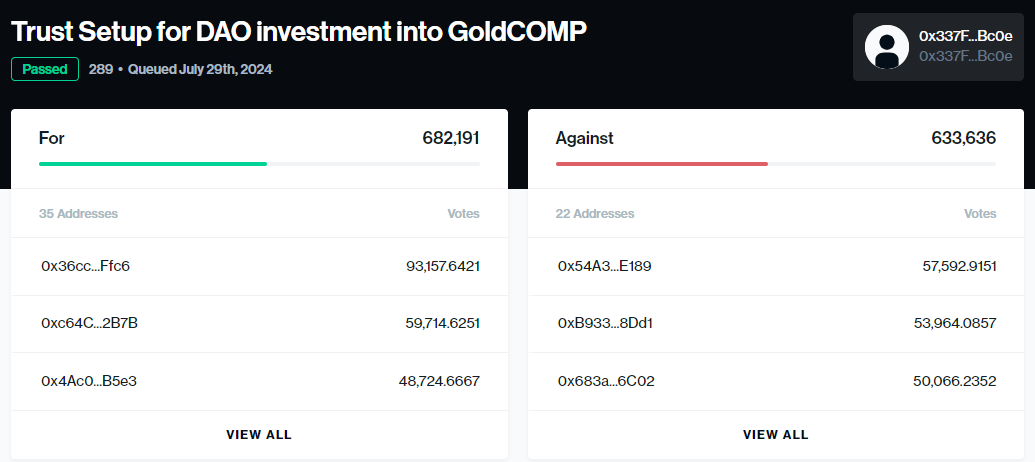Image resolution: width=1035 pixels, height=462 pixels.
Task: Click the Passed status badge
Action: click(45, 69)
